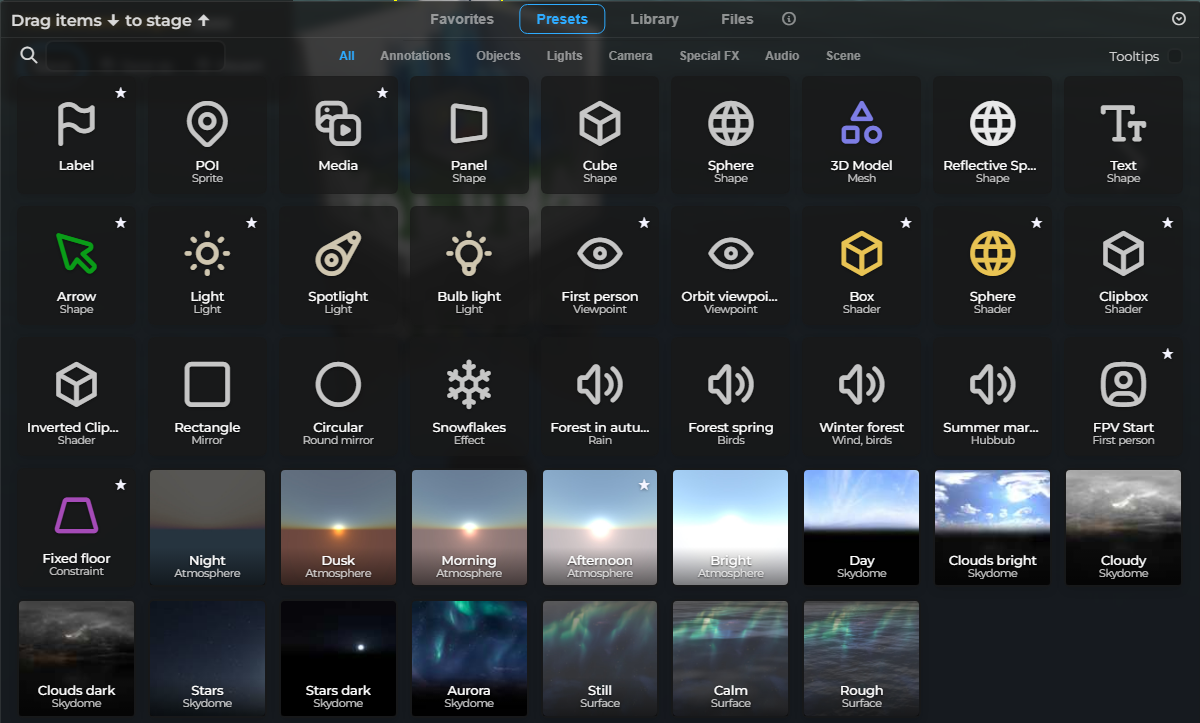This screenshot has width=1200, height=723.
Task: Click the Cube shape preset
Action: pos(600,135)
